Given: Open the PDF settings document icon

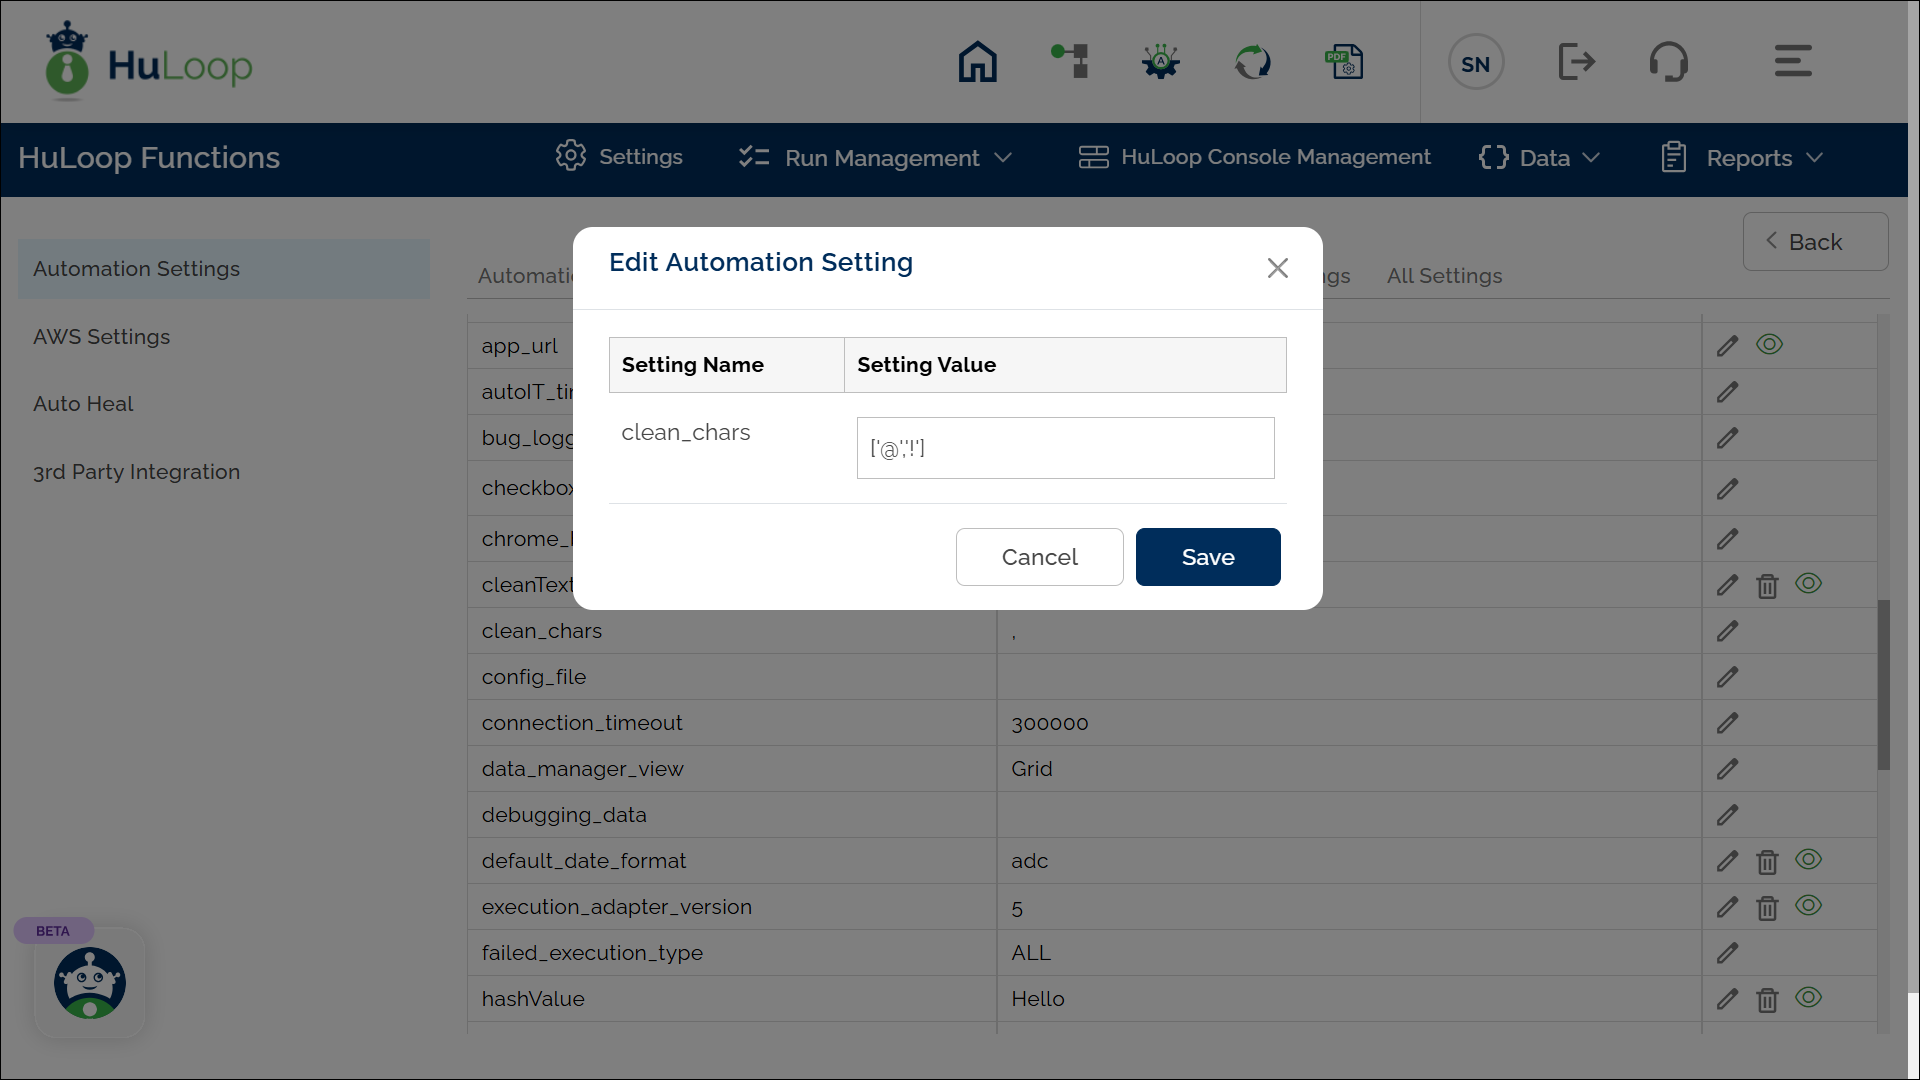Looking at the screenshot, I should click(1344, 62).
